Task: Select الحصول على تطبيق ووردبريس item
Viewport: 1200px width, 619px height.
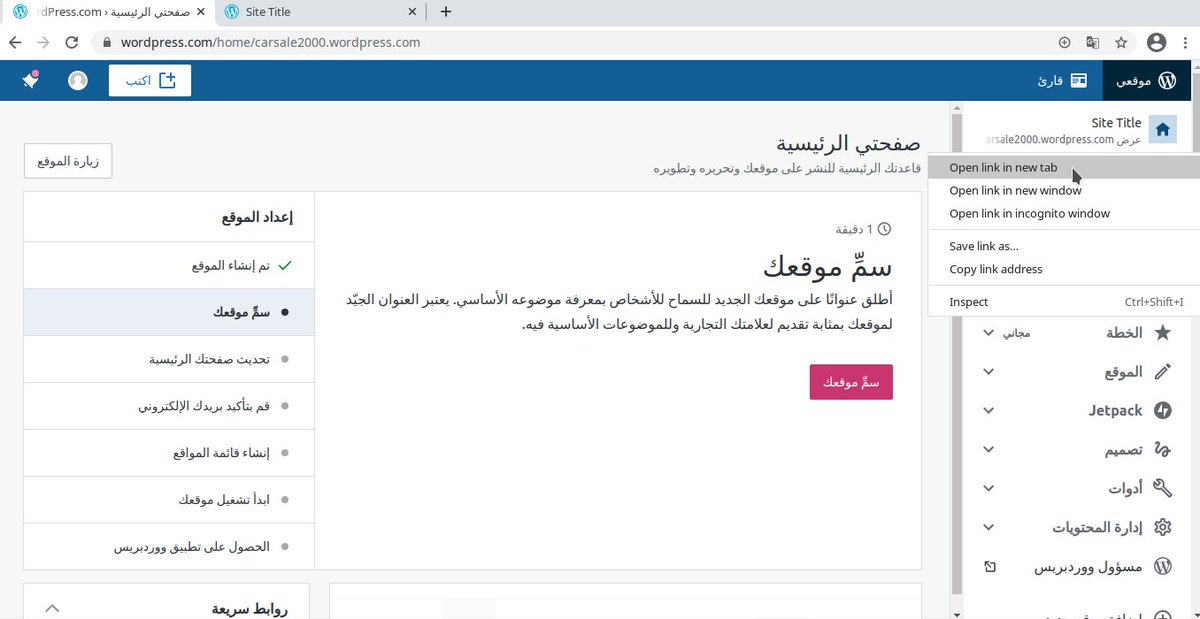Action: tap(168, 547)
